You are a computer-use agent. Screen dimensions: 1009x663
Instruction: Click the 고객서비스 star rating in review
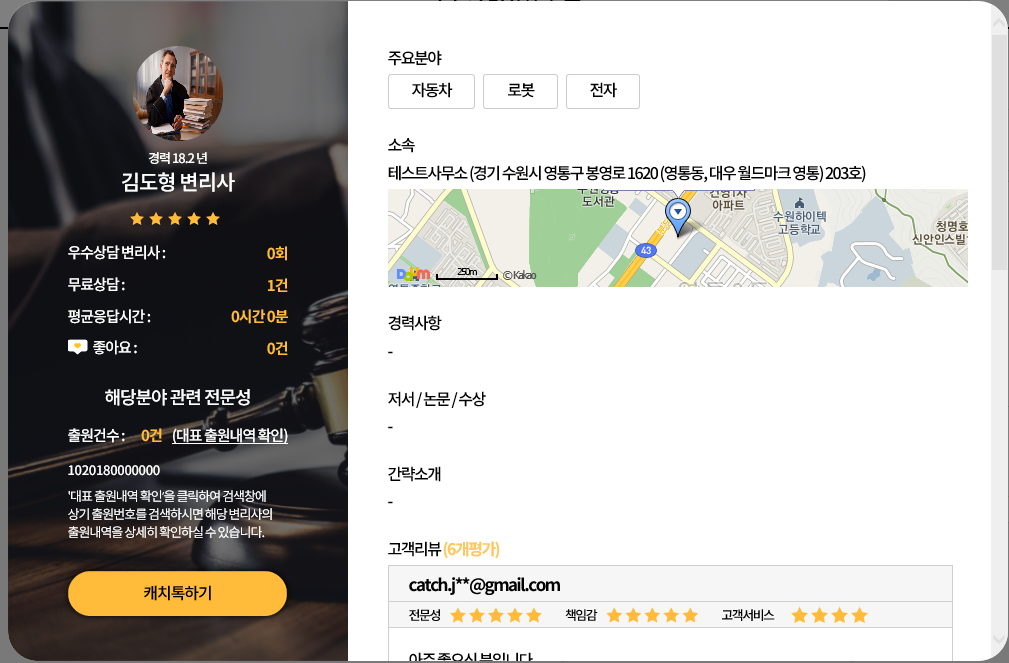coord(829,616)
